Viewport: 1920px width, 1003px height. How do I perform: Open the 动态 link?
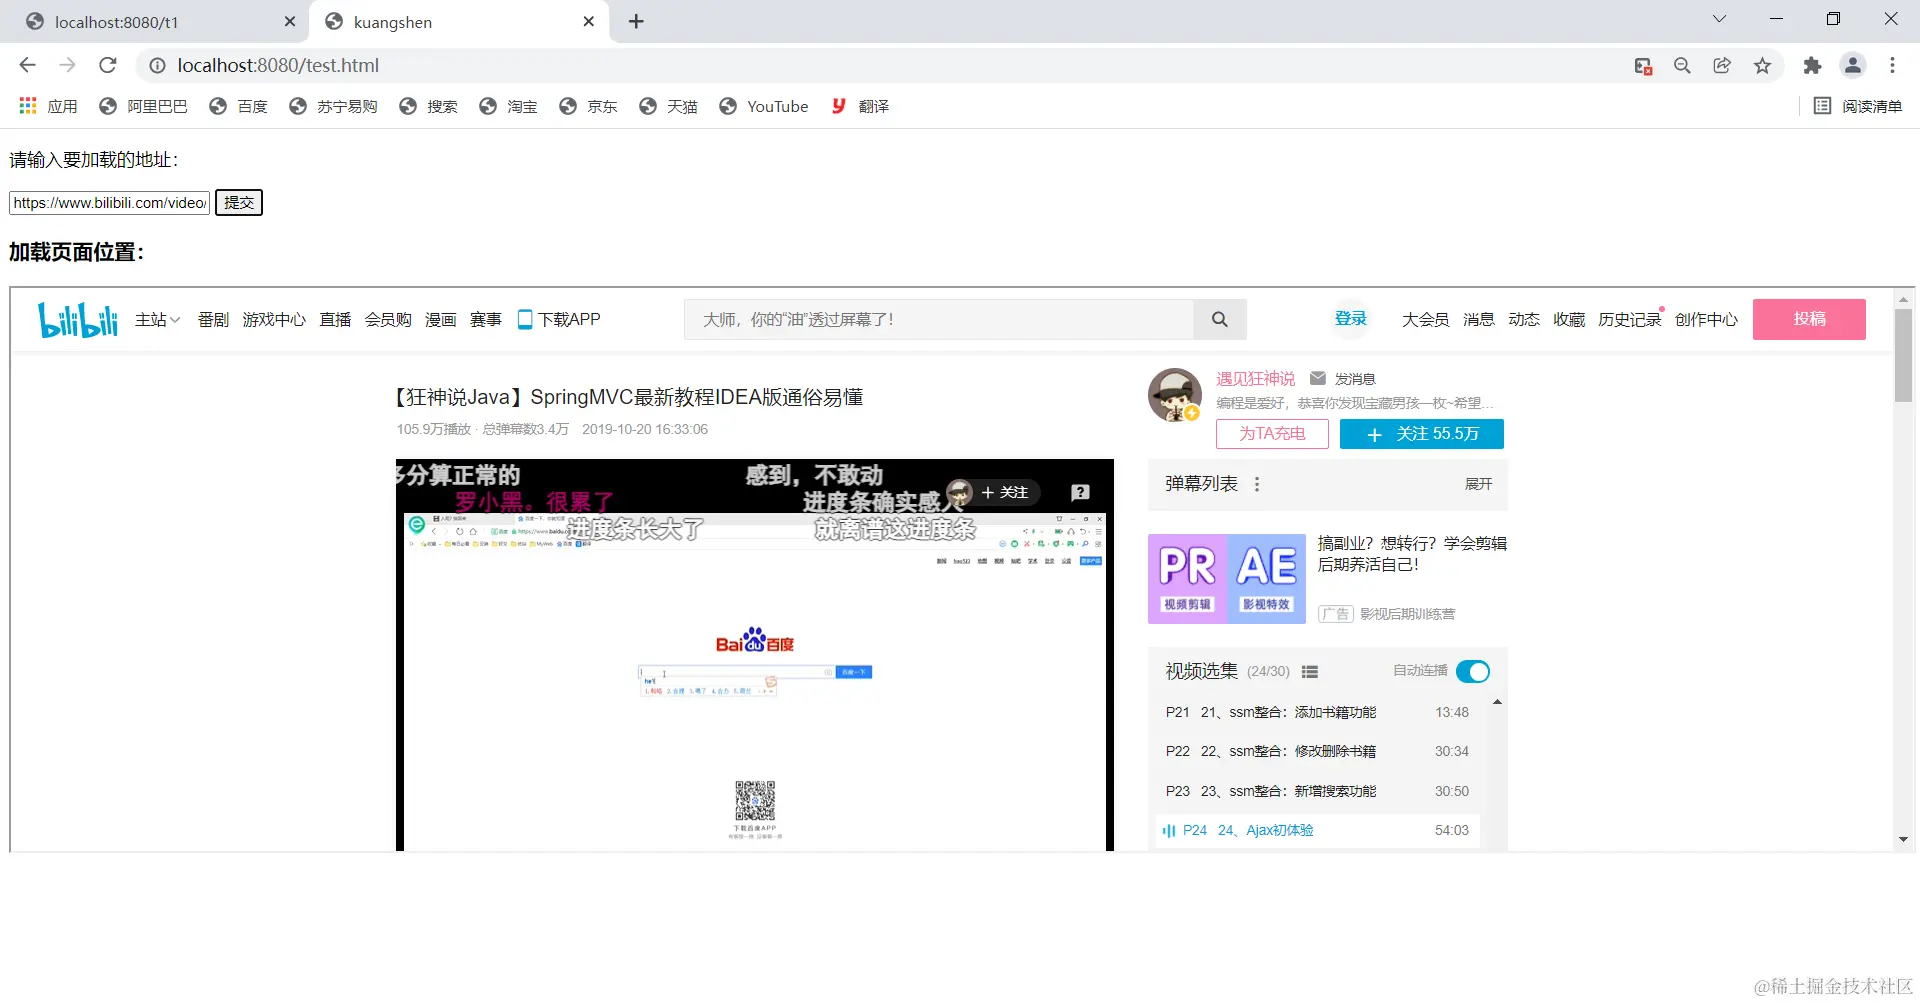click(1524, 319)
